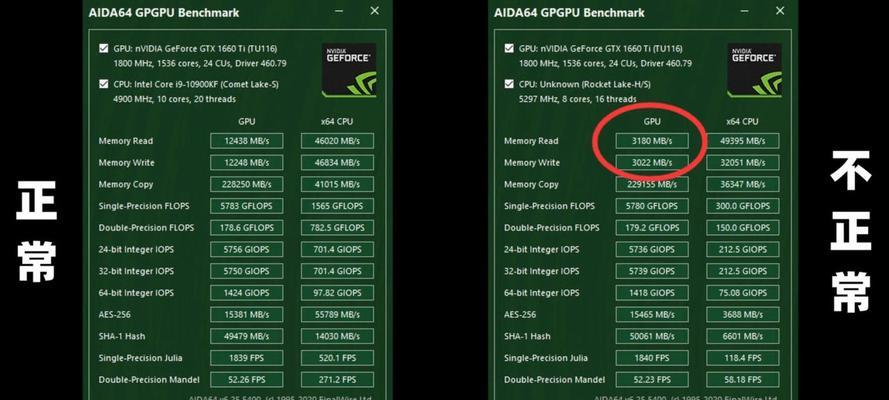Click the left window's AIDA64 GPGPU Benchmark title
Image resolution: width=889 pixels, height=400 pixels.
tap(164, 12)
